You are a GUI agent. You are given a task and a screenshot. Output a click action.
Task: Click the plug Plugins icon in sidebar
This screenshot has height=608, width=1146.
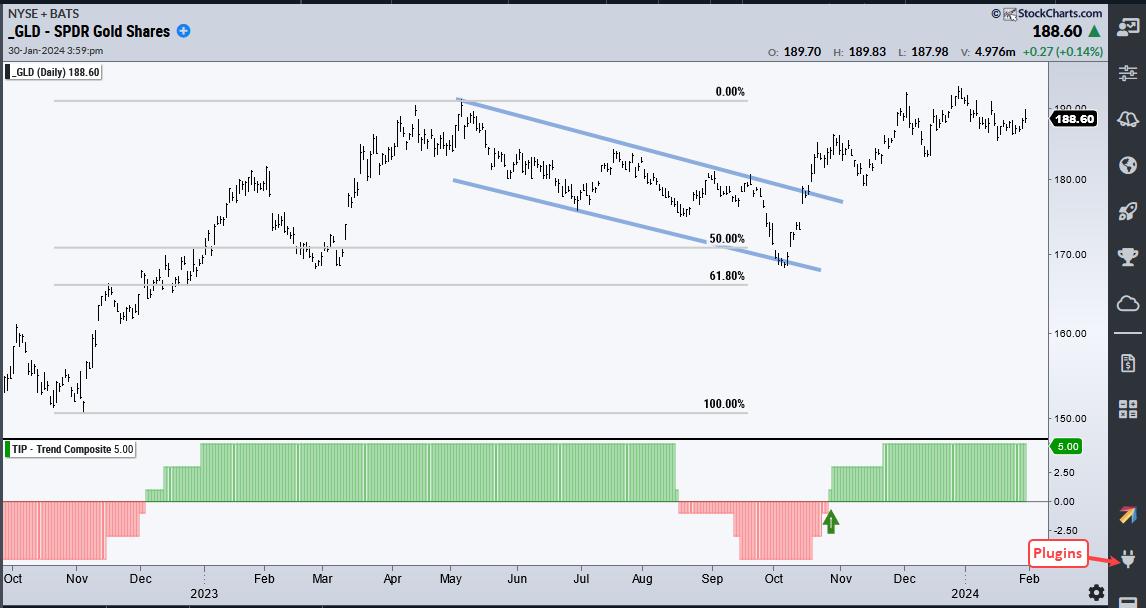pyautogui.click(x=1127, y=559)
